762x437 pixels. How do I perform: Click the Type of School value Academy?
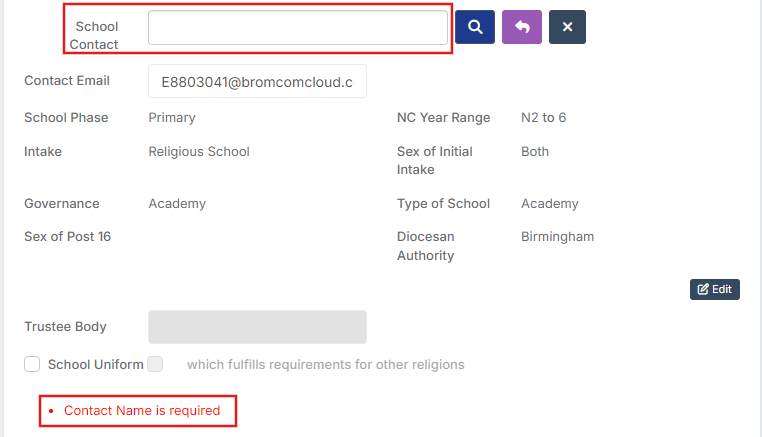click(x=550, y=204)
